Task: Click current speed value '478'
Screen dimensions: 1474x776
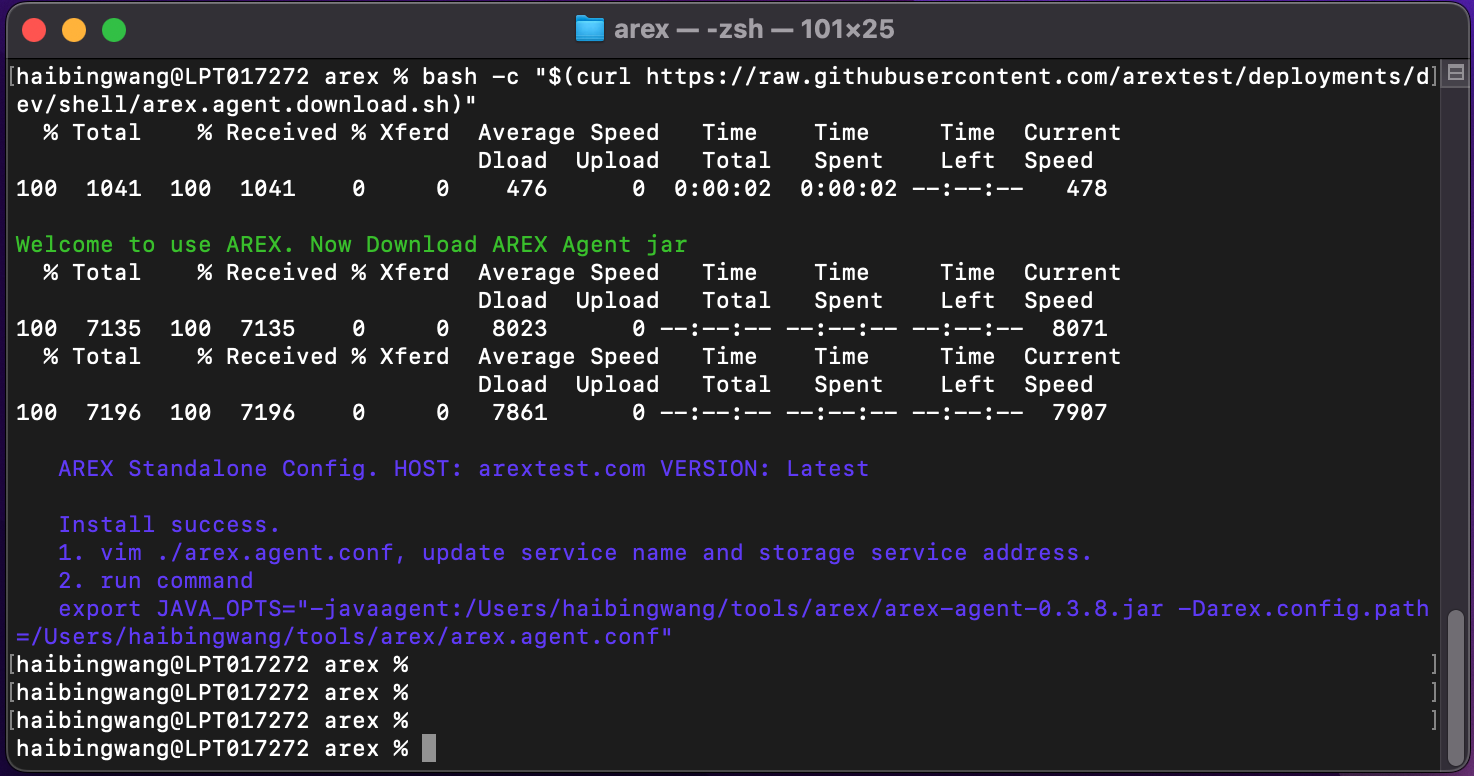Action: pyautogui.click(x=1087, y=188)
